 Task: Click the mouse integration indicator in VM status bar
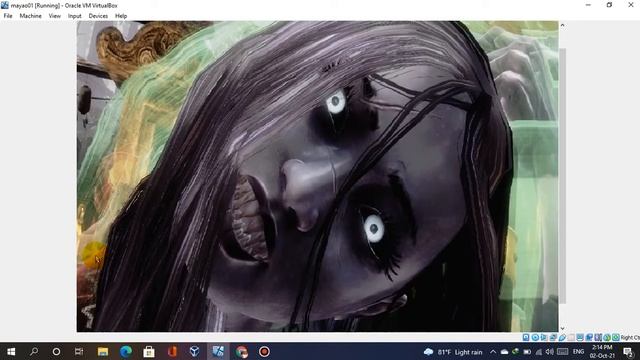pyautogui.click(x=607, y=337)
